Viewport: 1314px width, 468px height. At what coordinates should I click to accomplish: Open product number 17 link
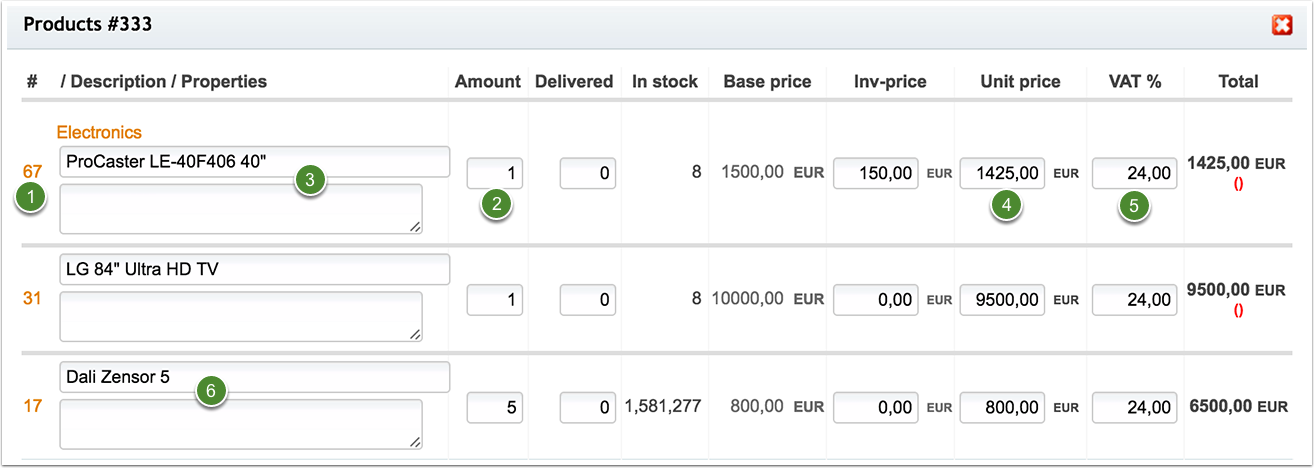(32, 407)
